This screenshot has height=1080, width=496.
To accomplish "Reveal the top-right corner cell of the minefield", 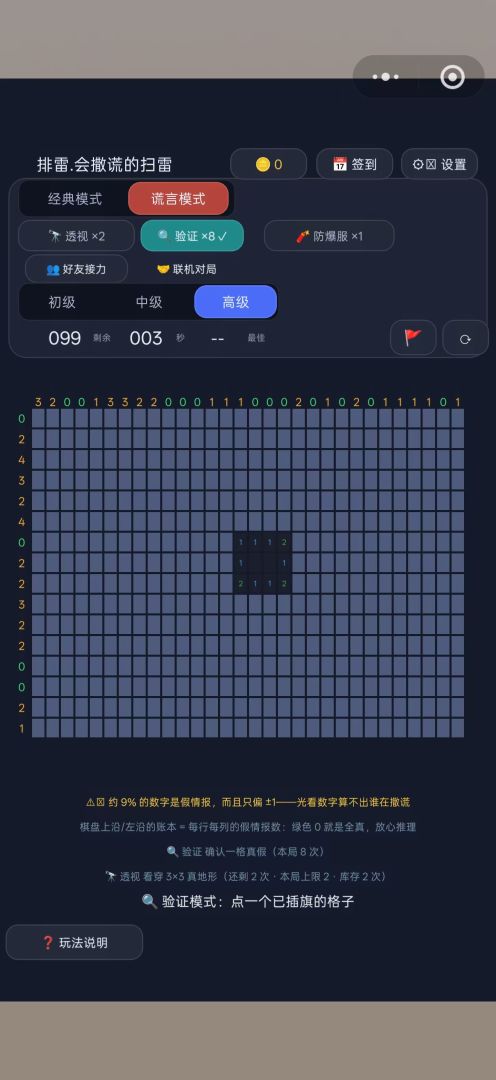I will click(457, 418).
